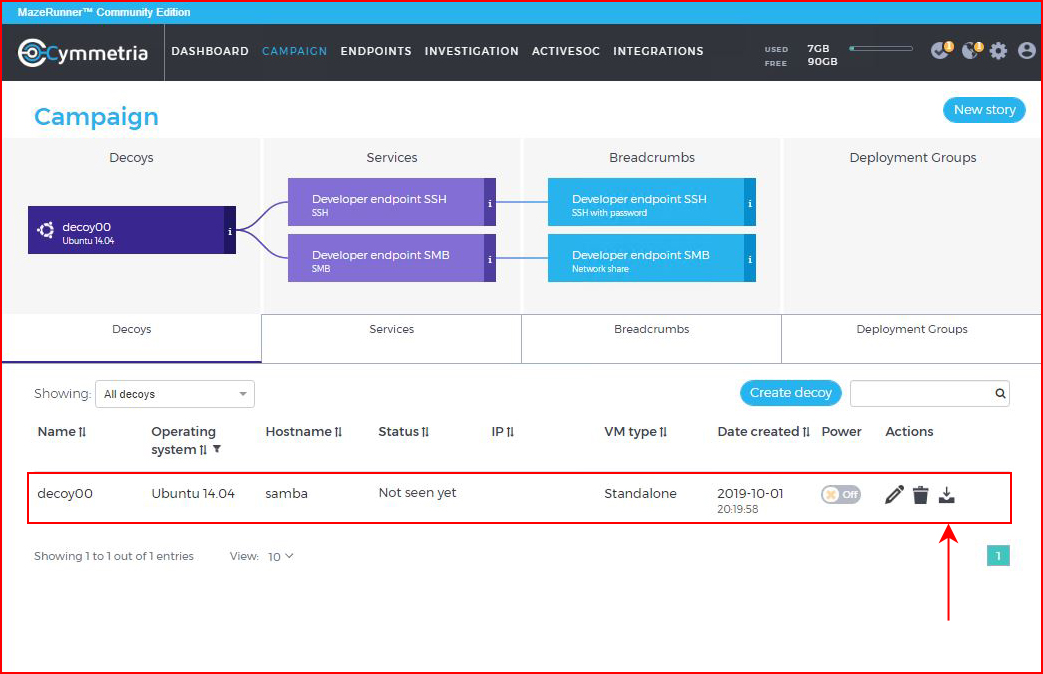Click info icon on SMB service node
Image resolution: width=1043 pixels, height=674 pixels.
(x=490, y=258)
